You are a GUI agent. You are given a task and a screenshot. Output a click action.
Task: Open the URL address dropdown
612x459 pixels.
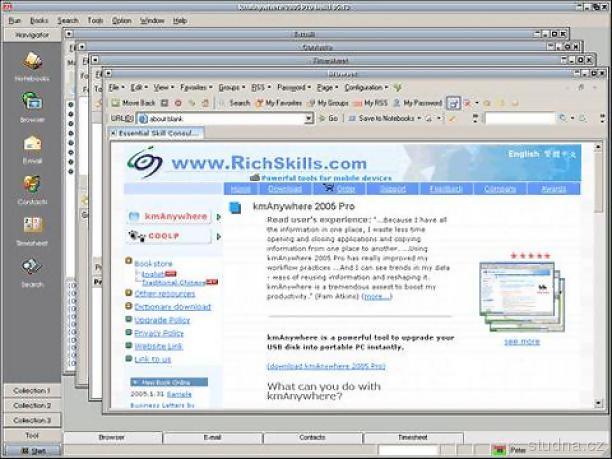tap(309, 118)
